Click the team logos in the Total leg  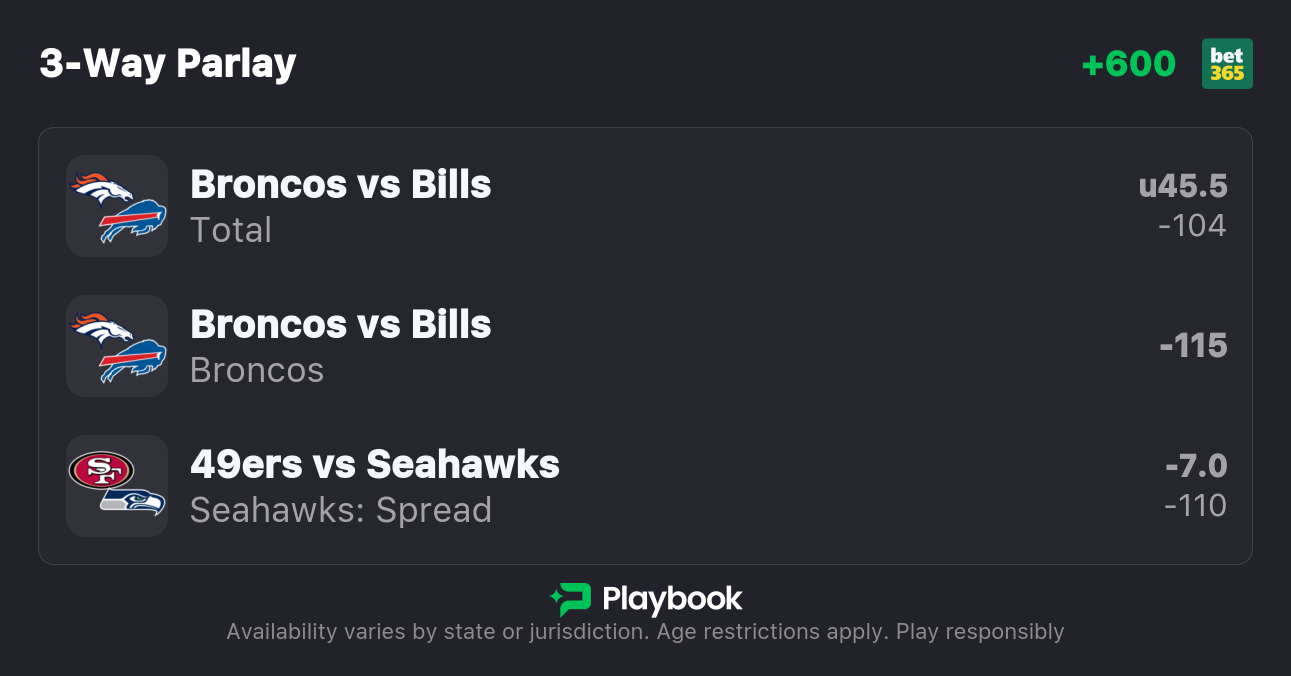click(117, 206)
